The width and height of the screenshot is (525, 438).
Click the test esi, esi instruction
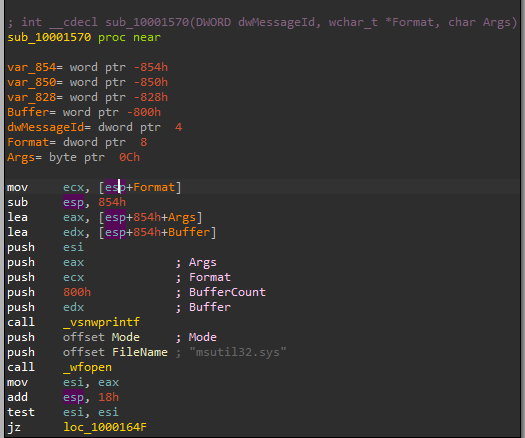[x=63, y=412]
